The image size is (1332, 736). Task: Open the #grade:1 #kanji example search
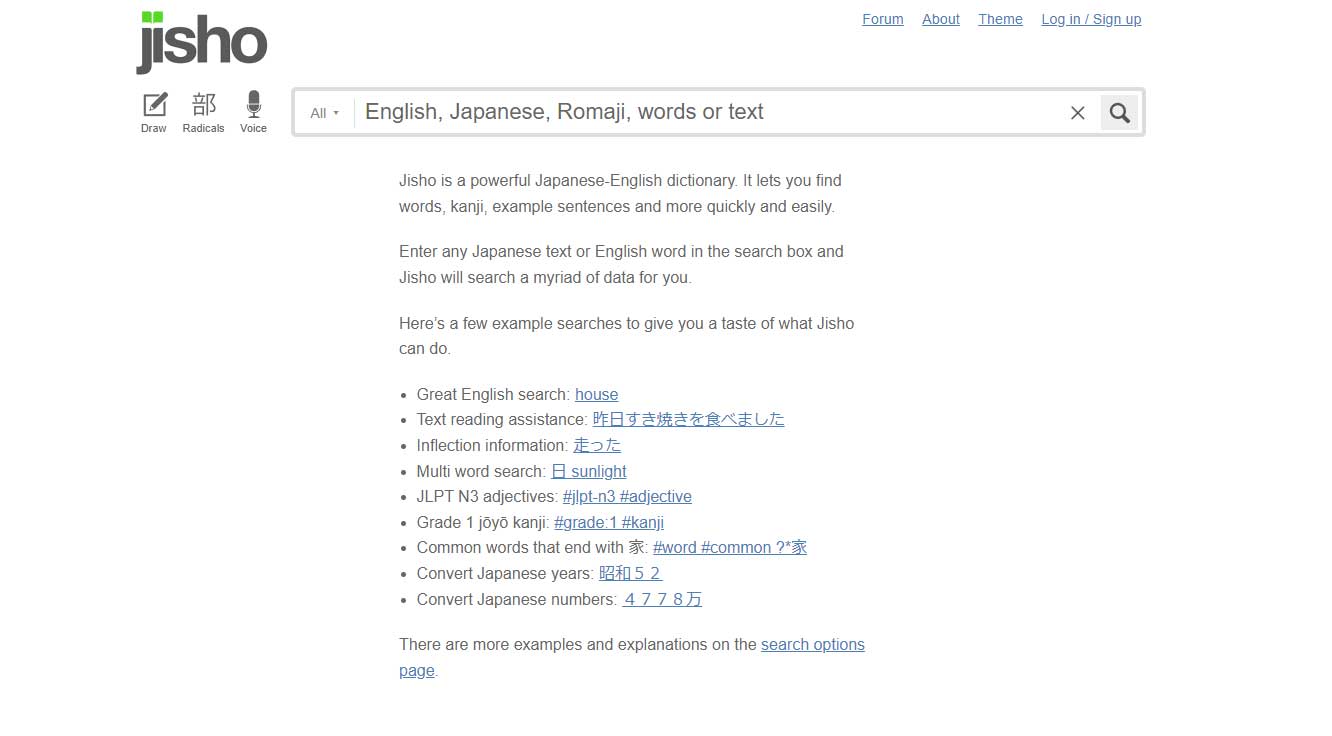(x=609, y=522)
